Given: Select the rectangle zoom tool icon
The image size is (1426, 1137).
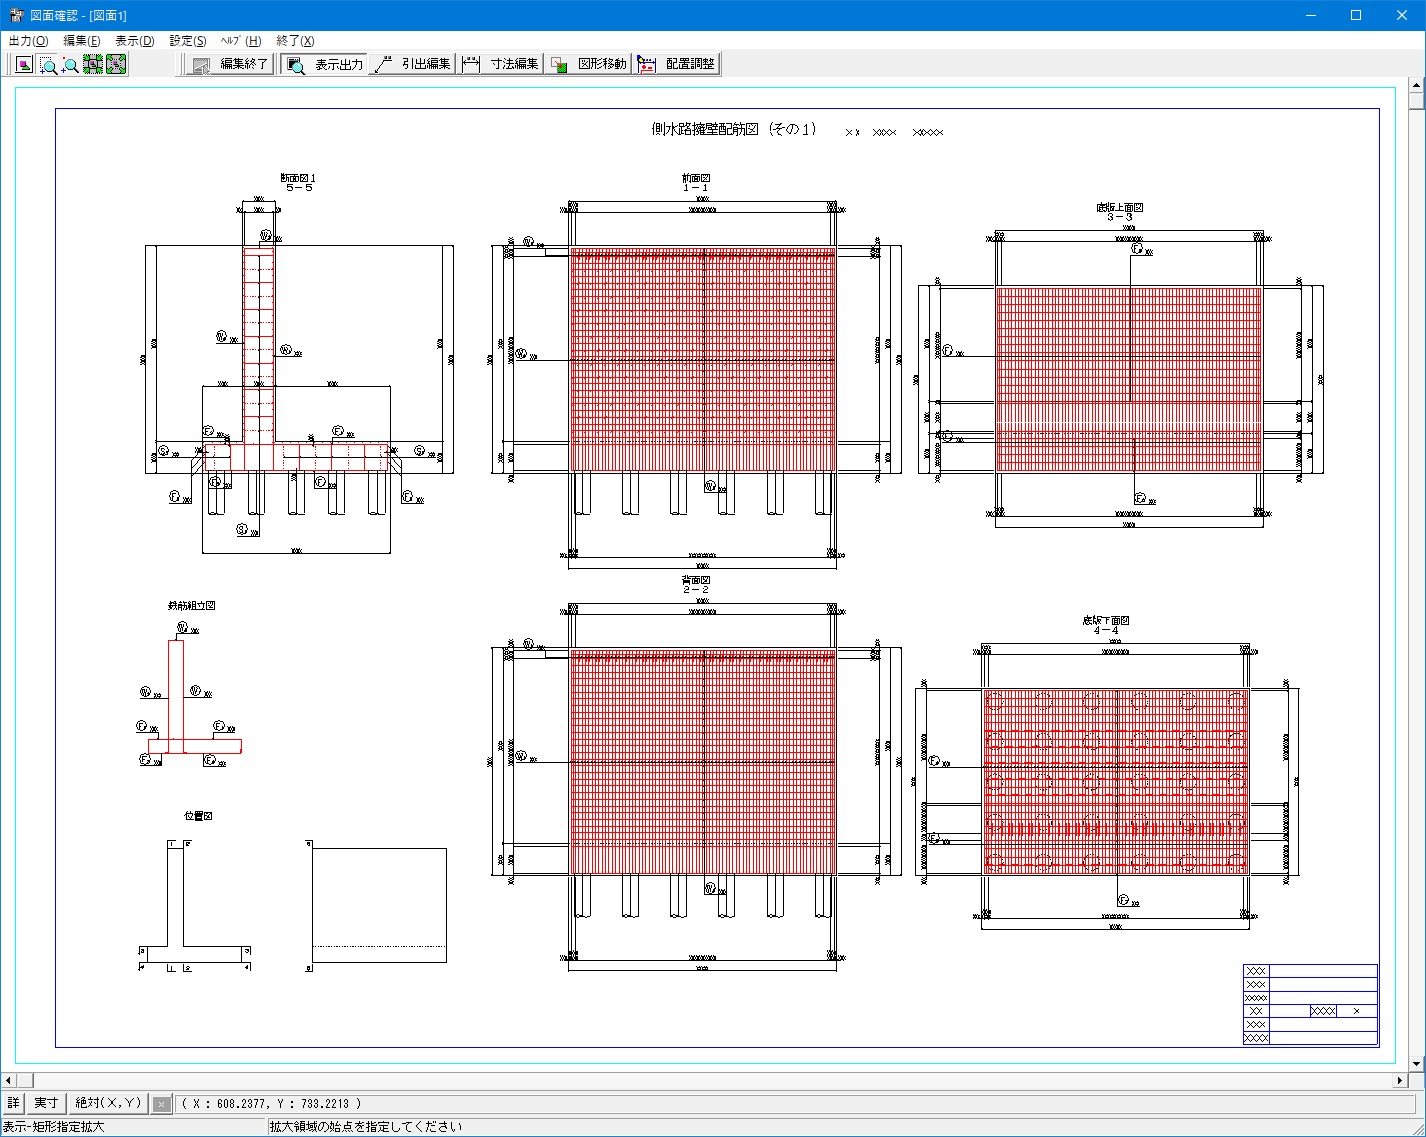Looking at the screenshot, I should 47,65.
